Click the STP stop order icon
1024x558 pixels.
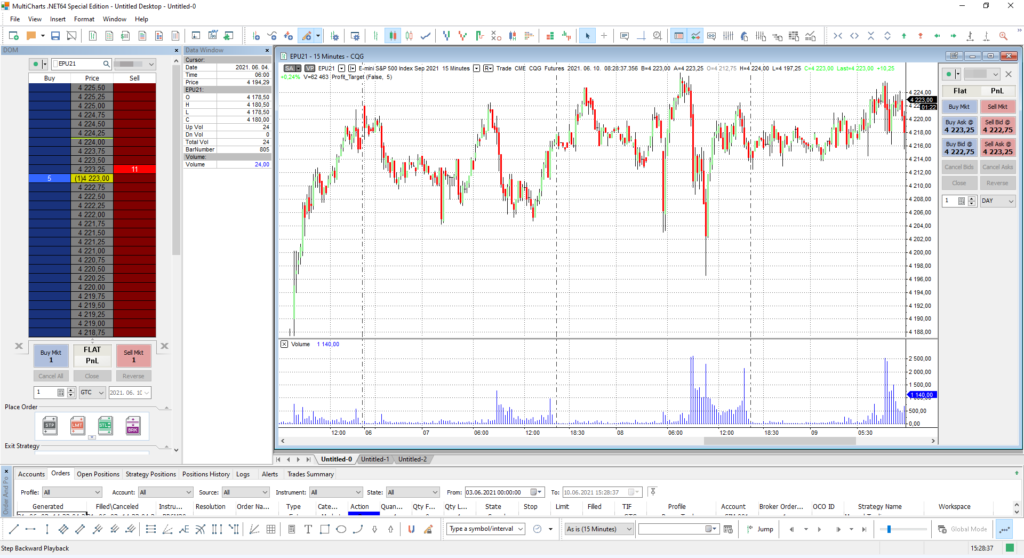tap(49, 425)
